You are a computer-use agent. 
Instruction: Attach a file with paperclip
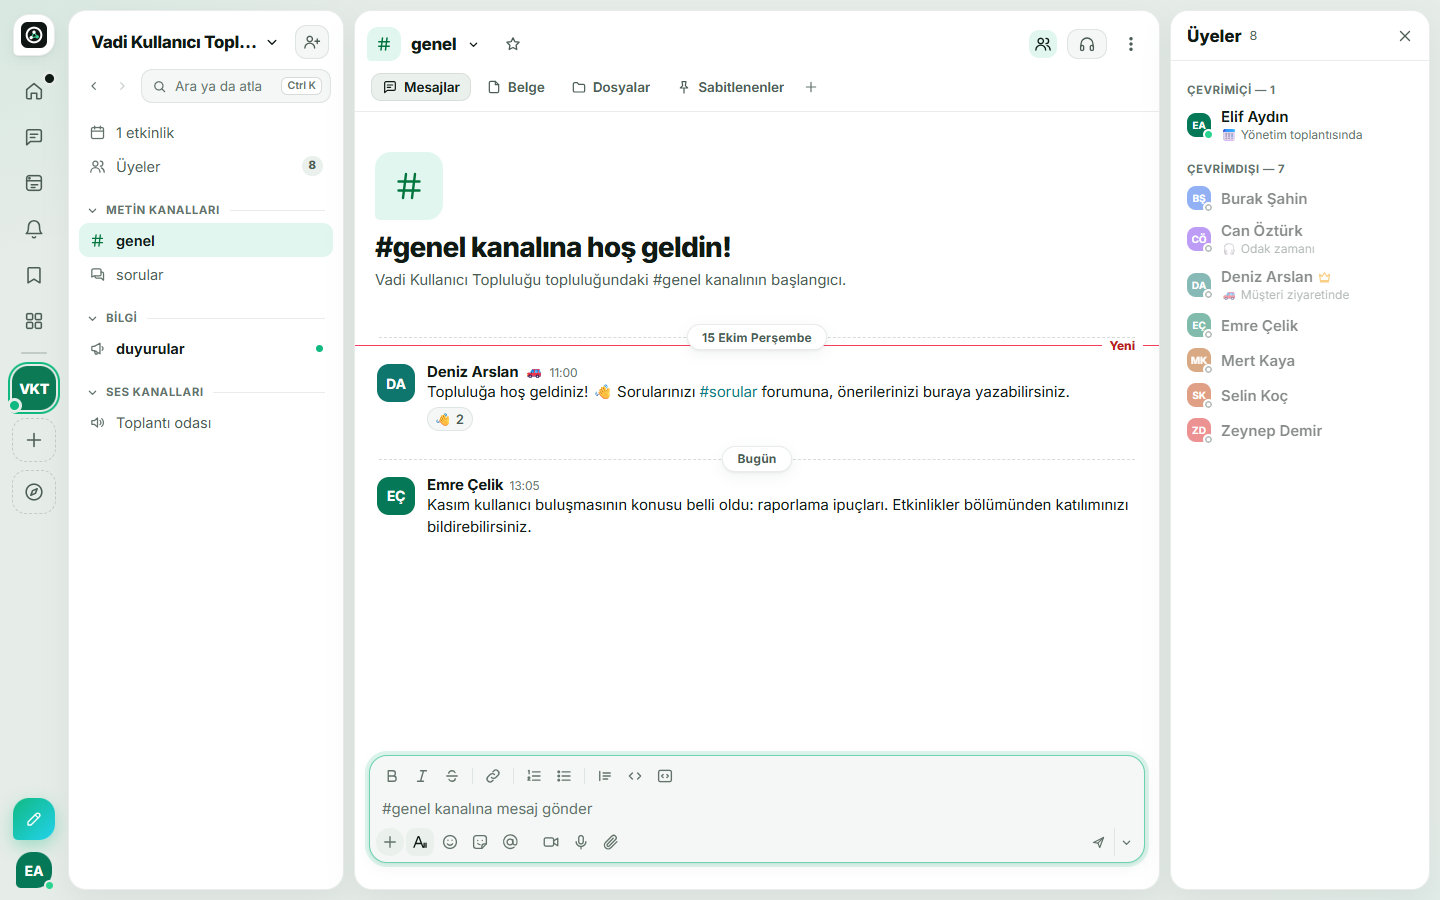click(x=611, y=842)
